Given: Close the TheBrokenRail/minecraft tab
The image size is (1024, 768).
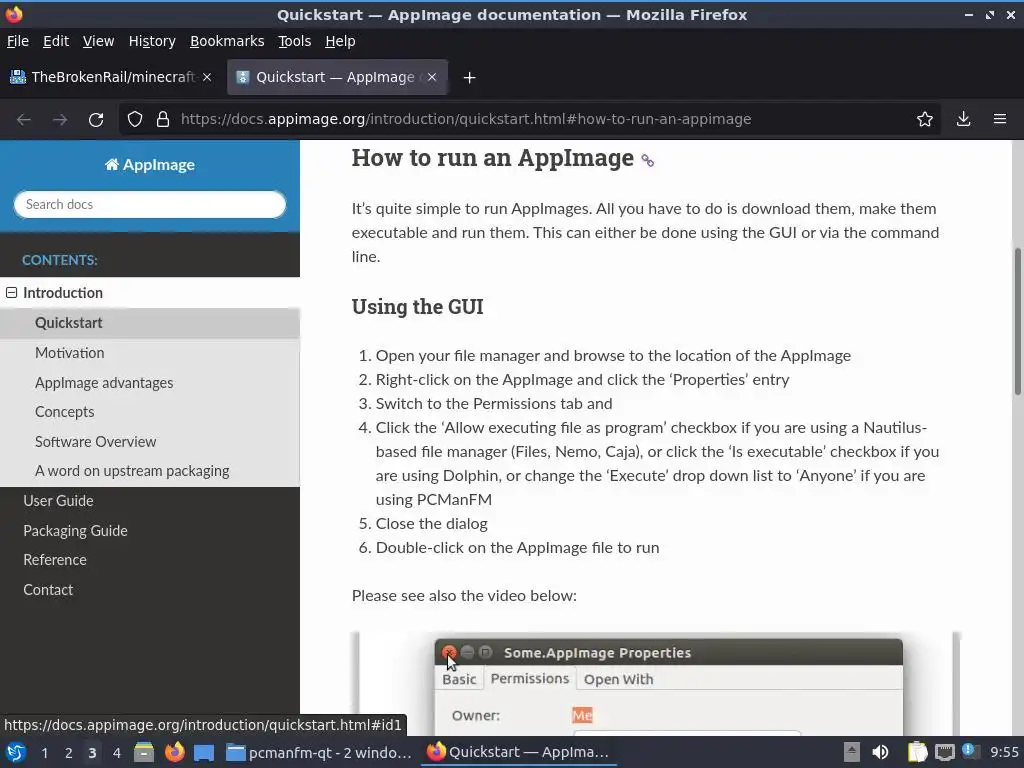Looking at the screenshot, I should 207,77.
